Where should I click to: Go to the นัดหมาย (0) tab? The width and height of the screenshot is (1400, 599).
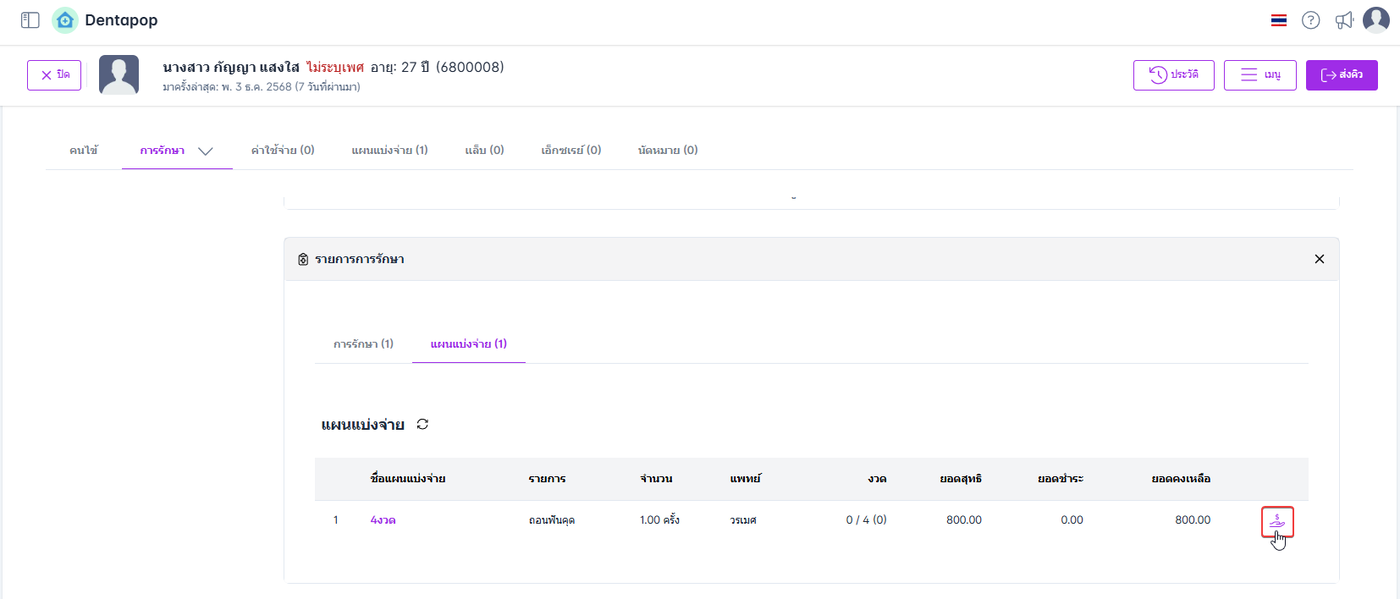[667, 150]
